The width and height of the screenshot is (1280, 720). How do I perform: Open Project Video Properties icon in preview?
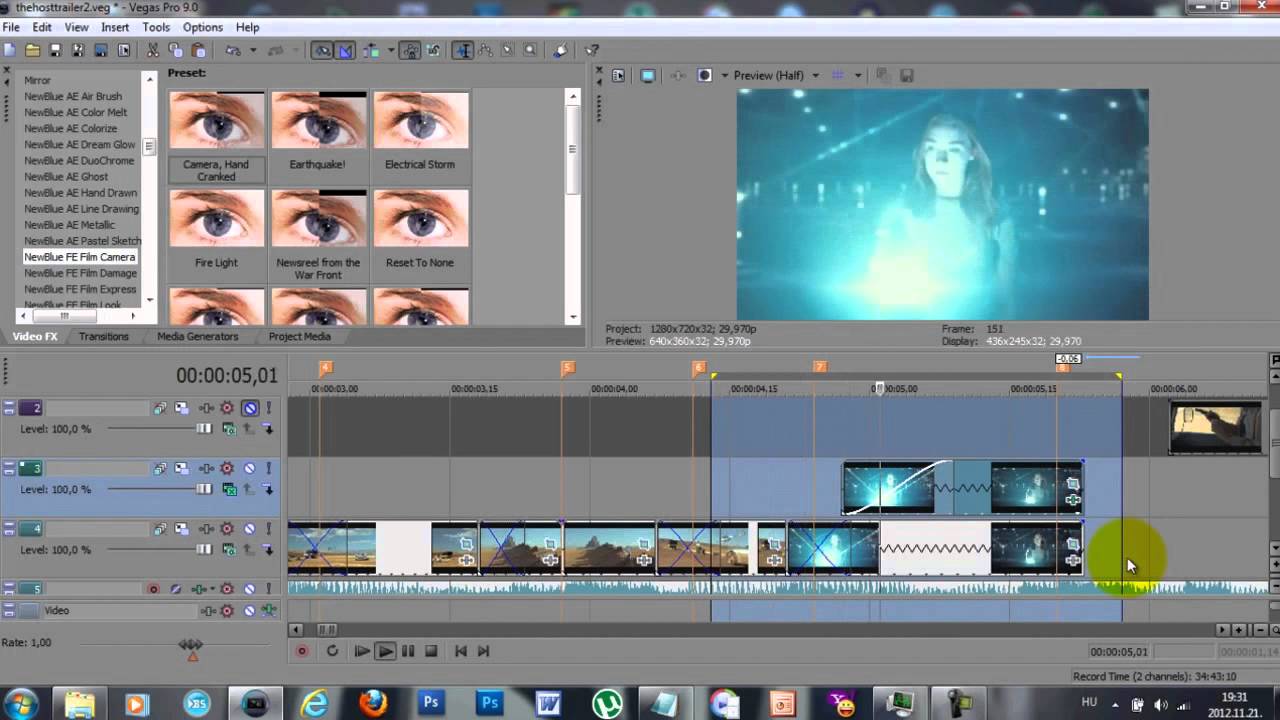click(x=618, y=75)
